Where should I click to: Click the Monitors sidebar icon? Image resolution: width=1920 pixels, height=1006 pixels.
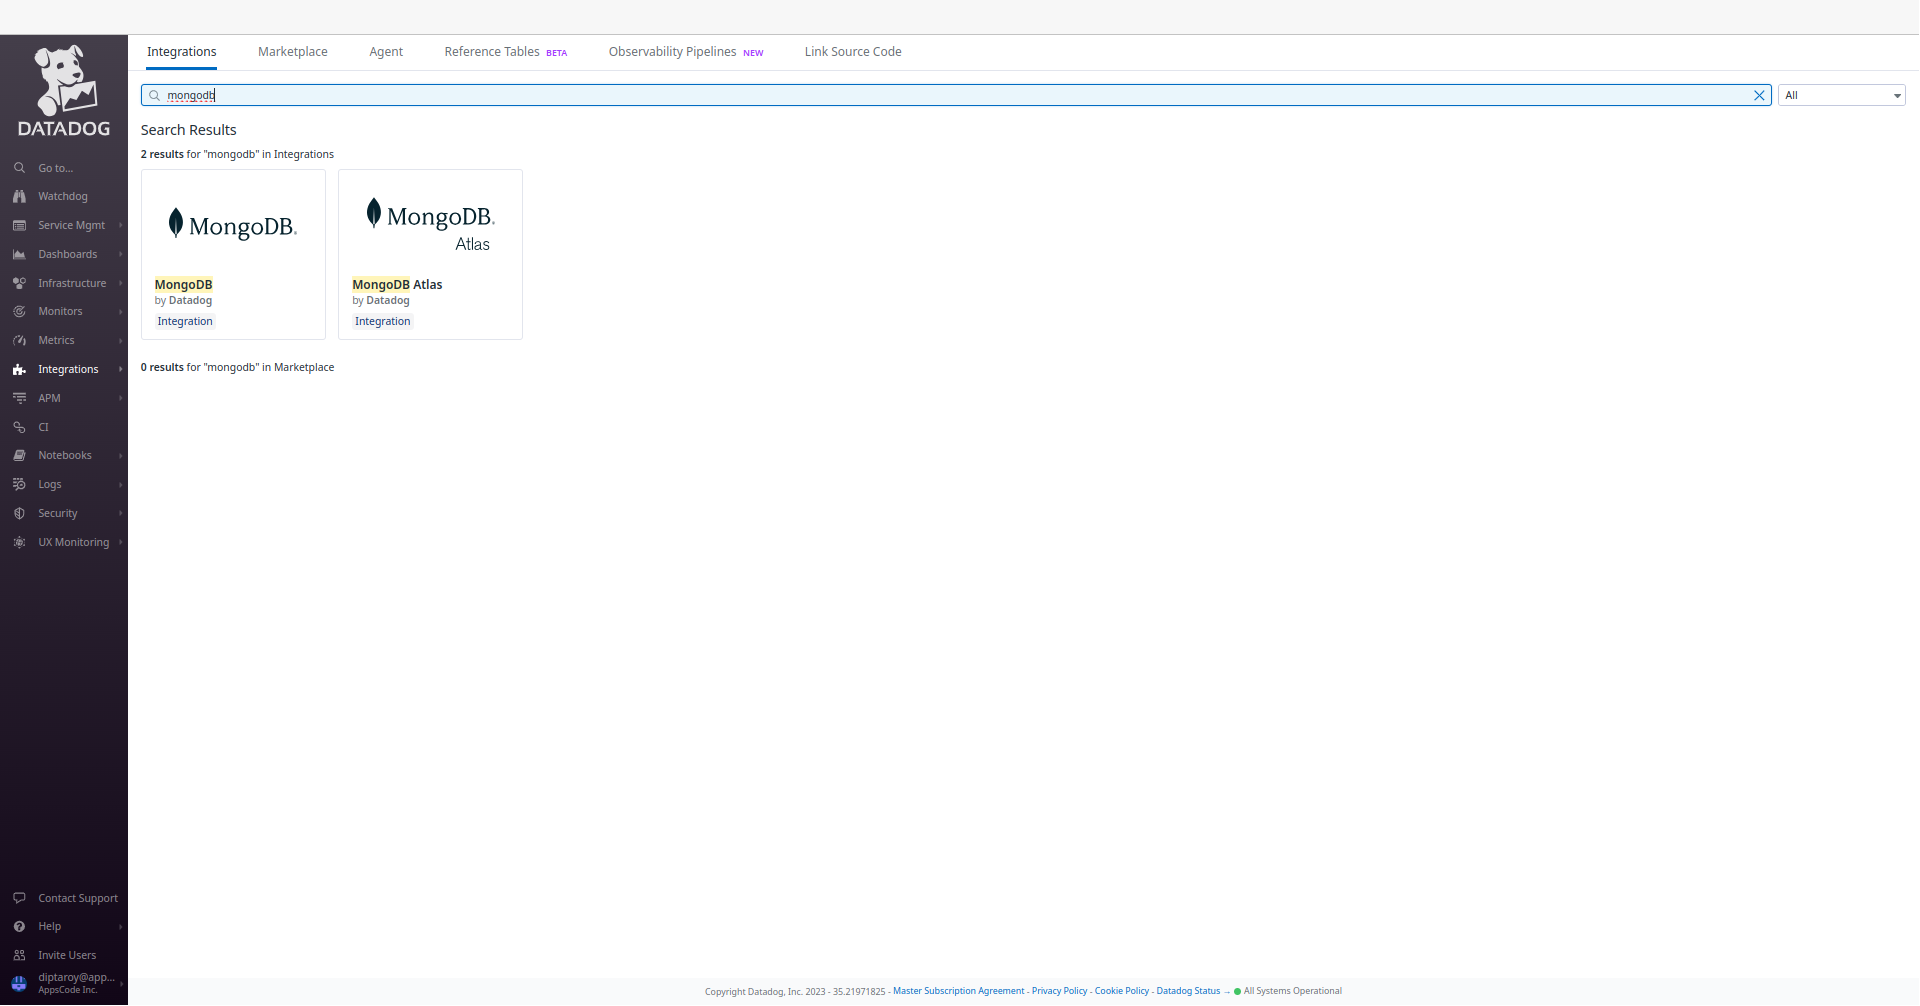click(x=20, y=311)
